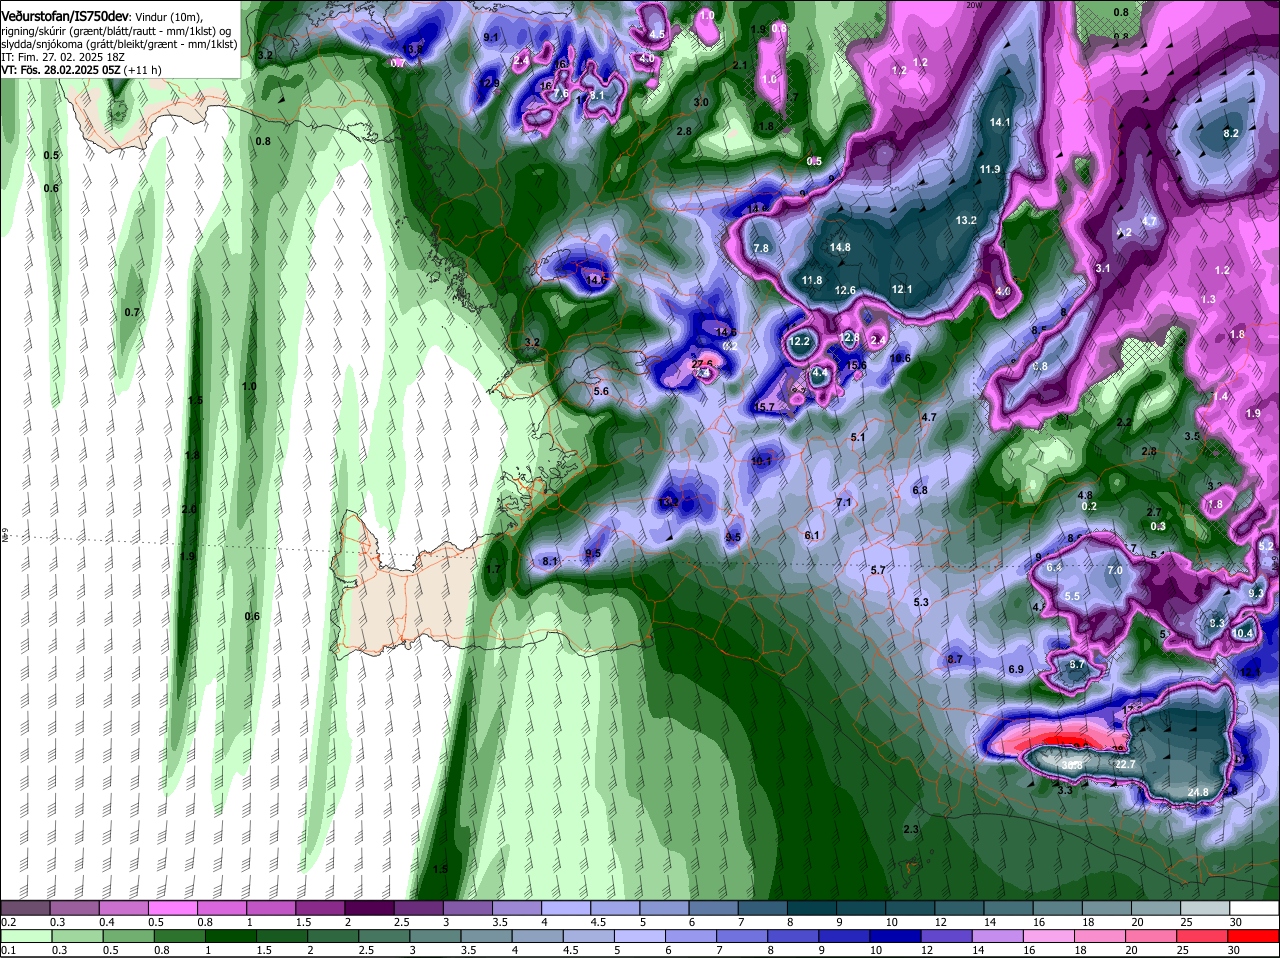Click the 22.7 value label

1125,764
